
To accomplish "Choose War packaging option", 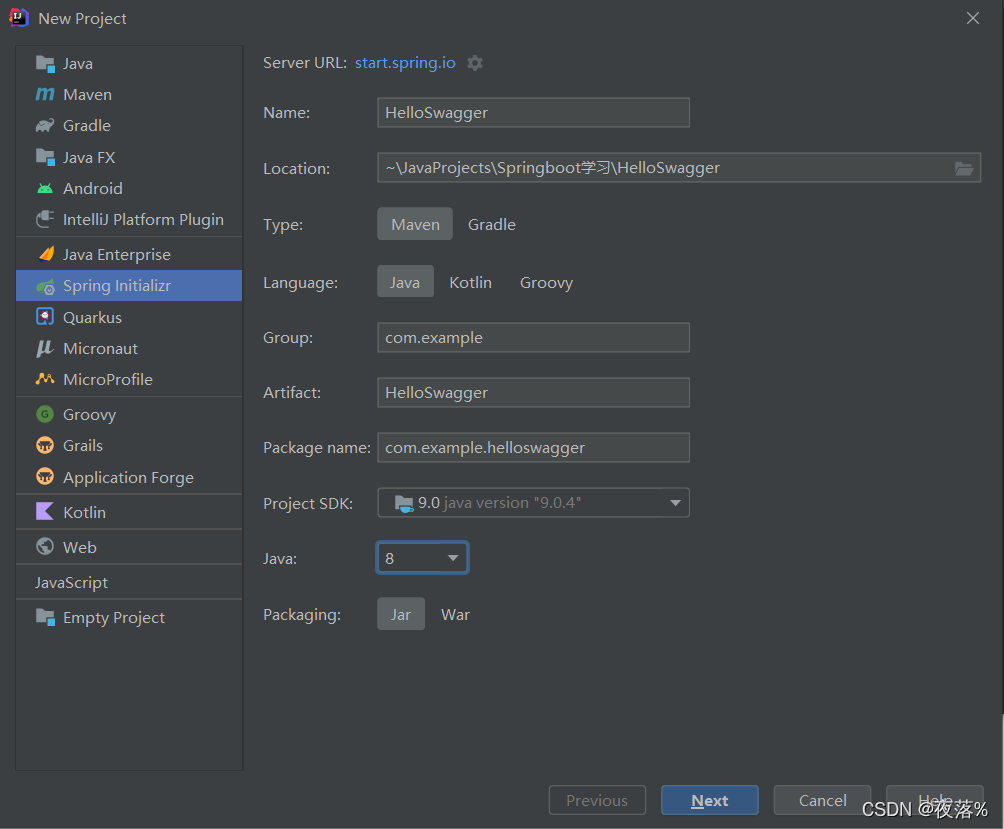I will [455, 615].
